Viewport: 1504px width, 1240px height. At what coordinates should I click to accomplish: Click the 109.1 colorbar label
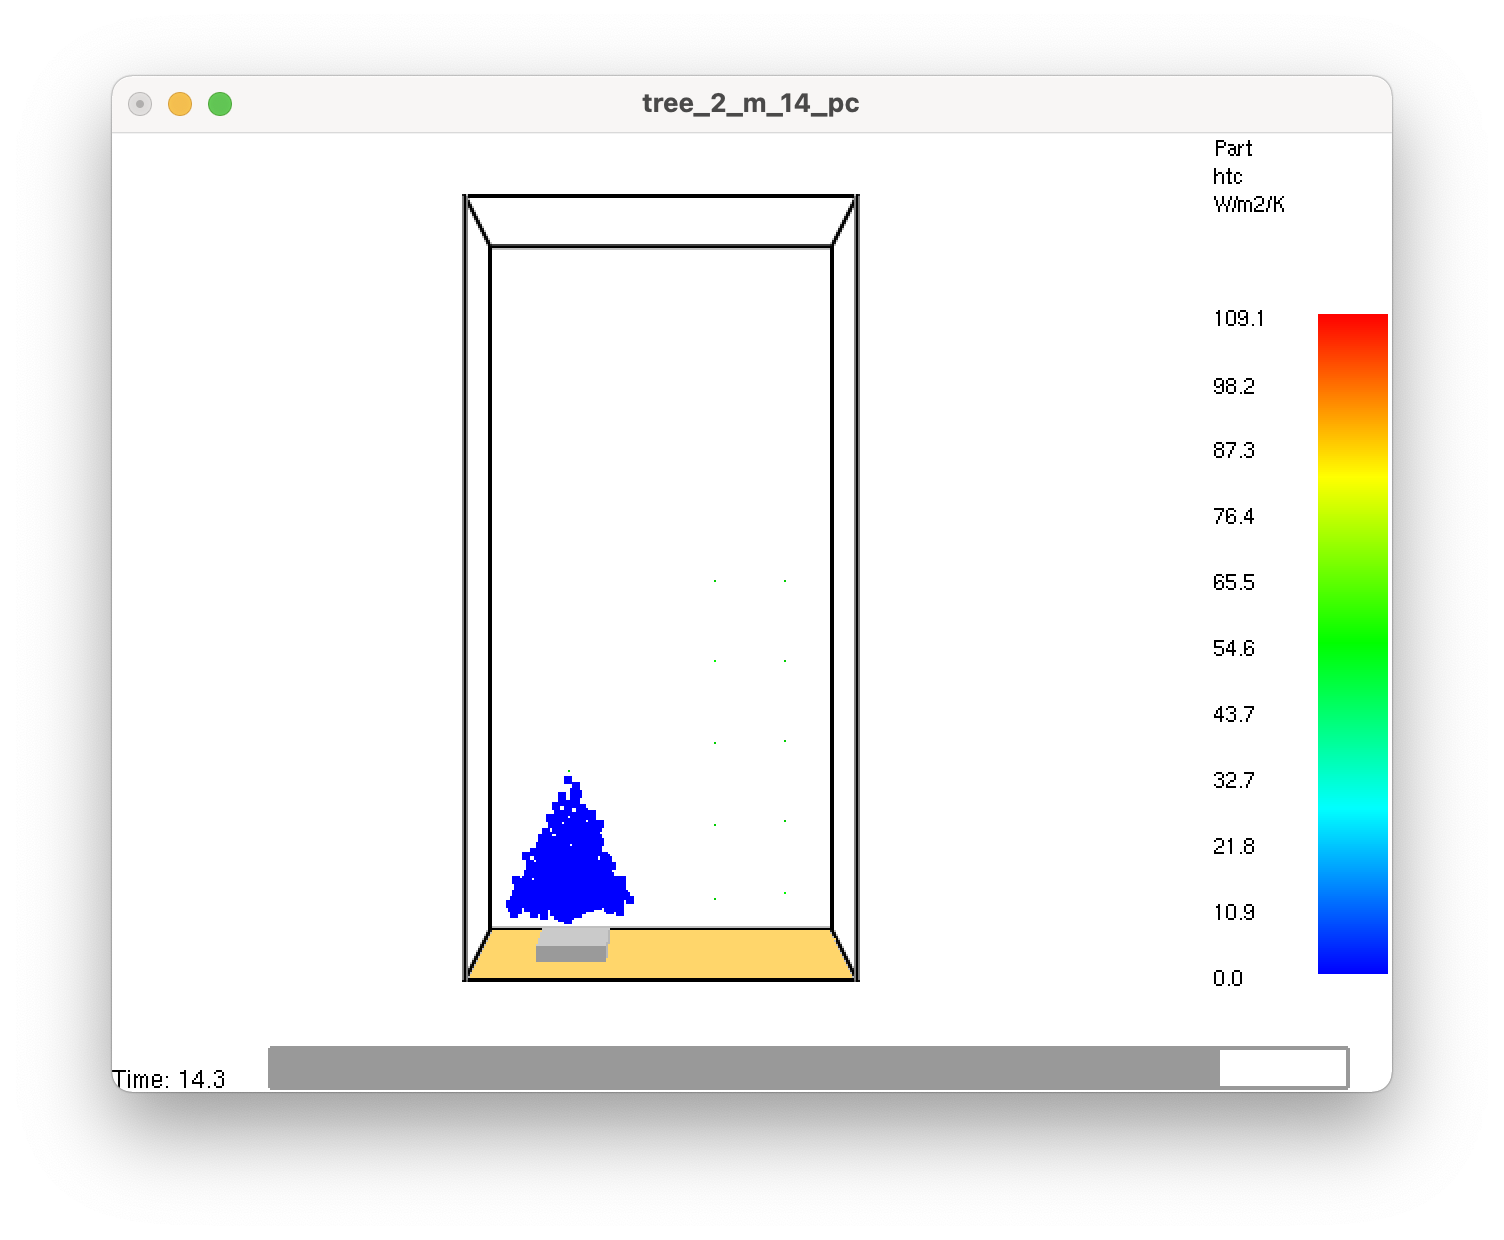click(1238, 319)
